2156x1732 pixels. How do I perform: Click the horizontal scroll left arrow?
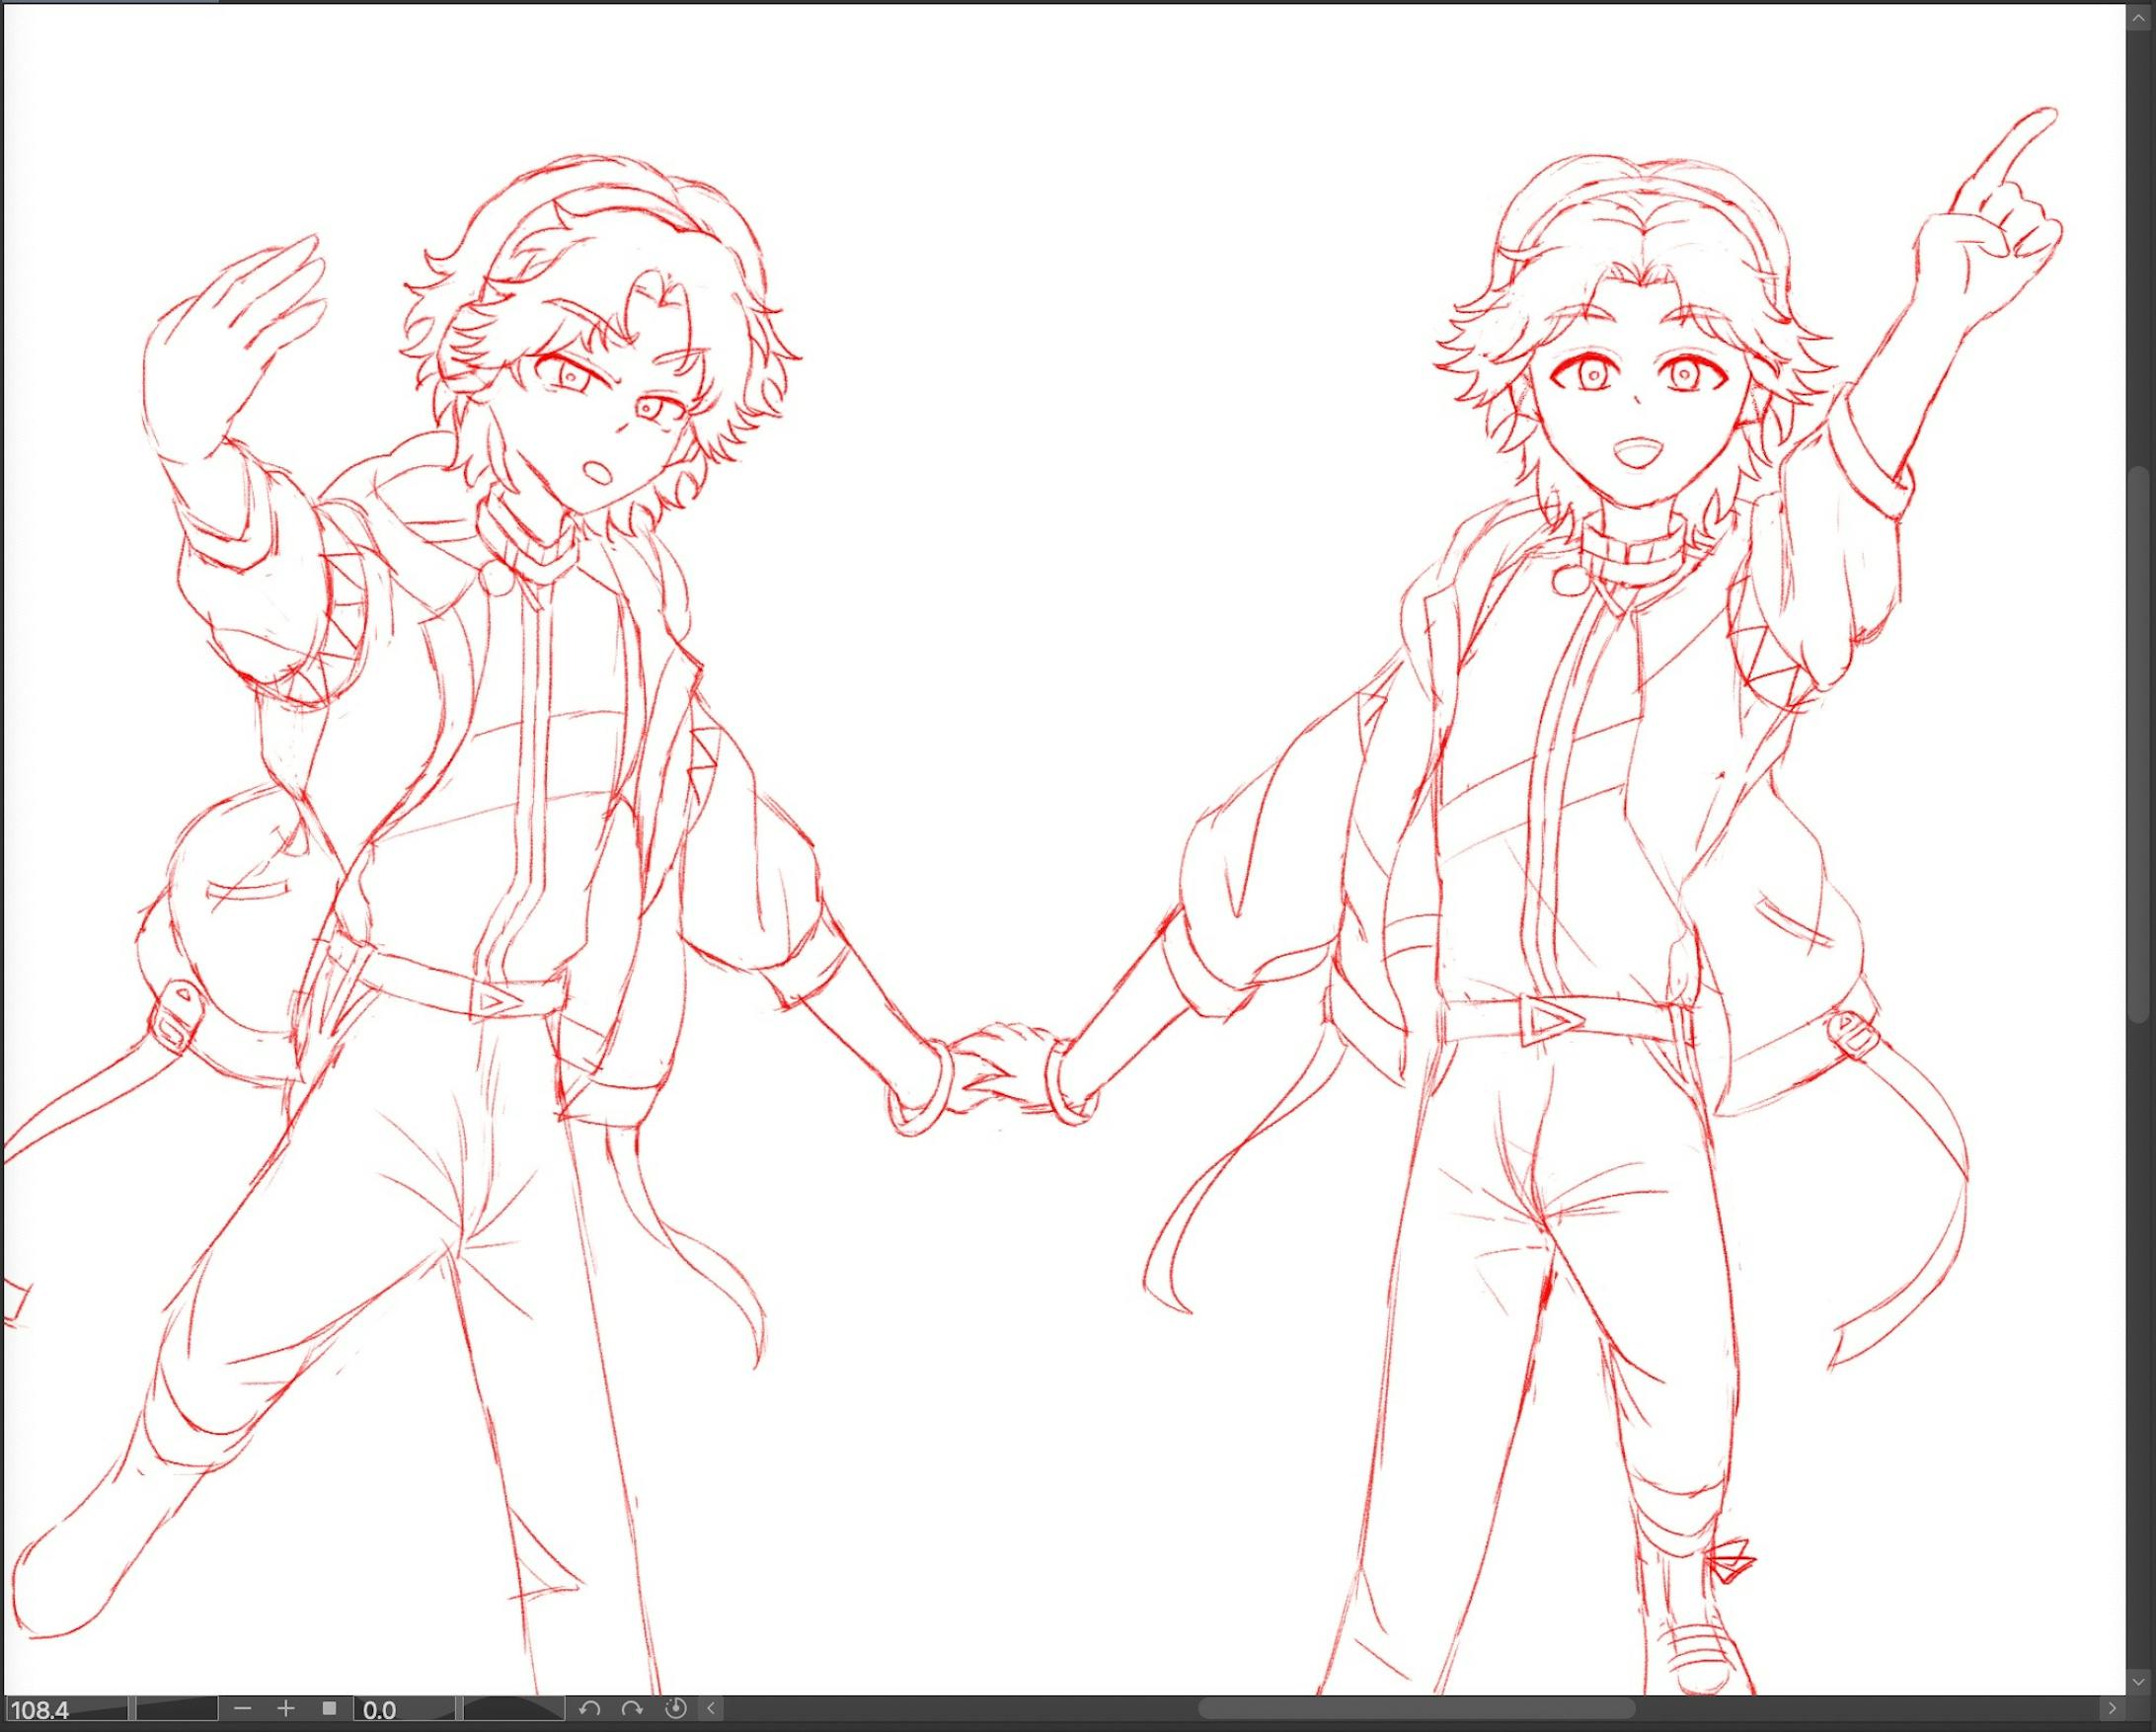click(711, 1709)
